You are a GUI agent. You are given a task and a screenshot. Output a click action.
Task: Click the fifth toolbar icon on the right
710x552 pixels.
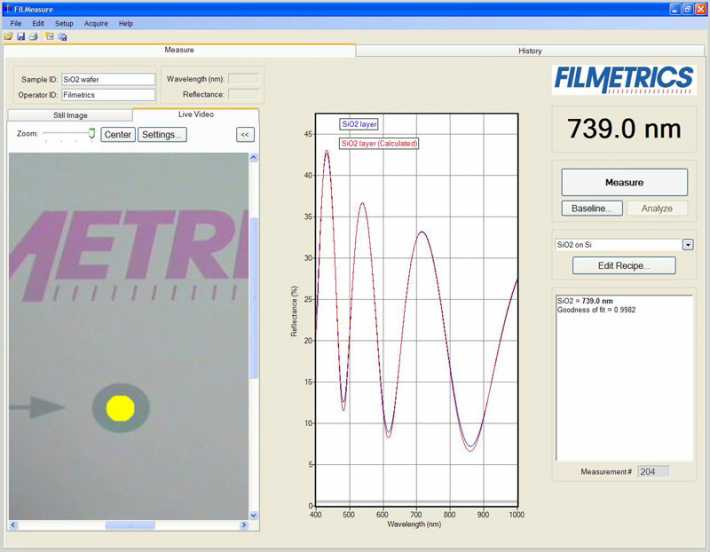click(x=62, y=36)
